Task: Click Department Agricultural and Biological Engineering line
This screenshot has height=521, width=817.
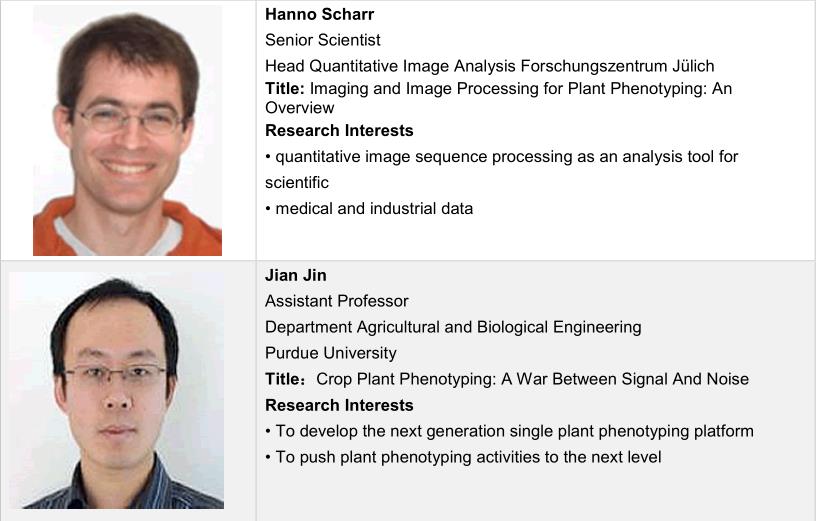Action: coord(453,327)
